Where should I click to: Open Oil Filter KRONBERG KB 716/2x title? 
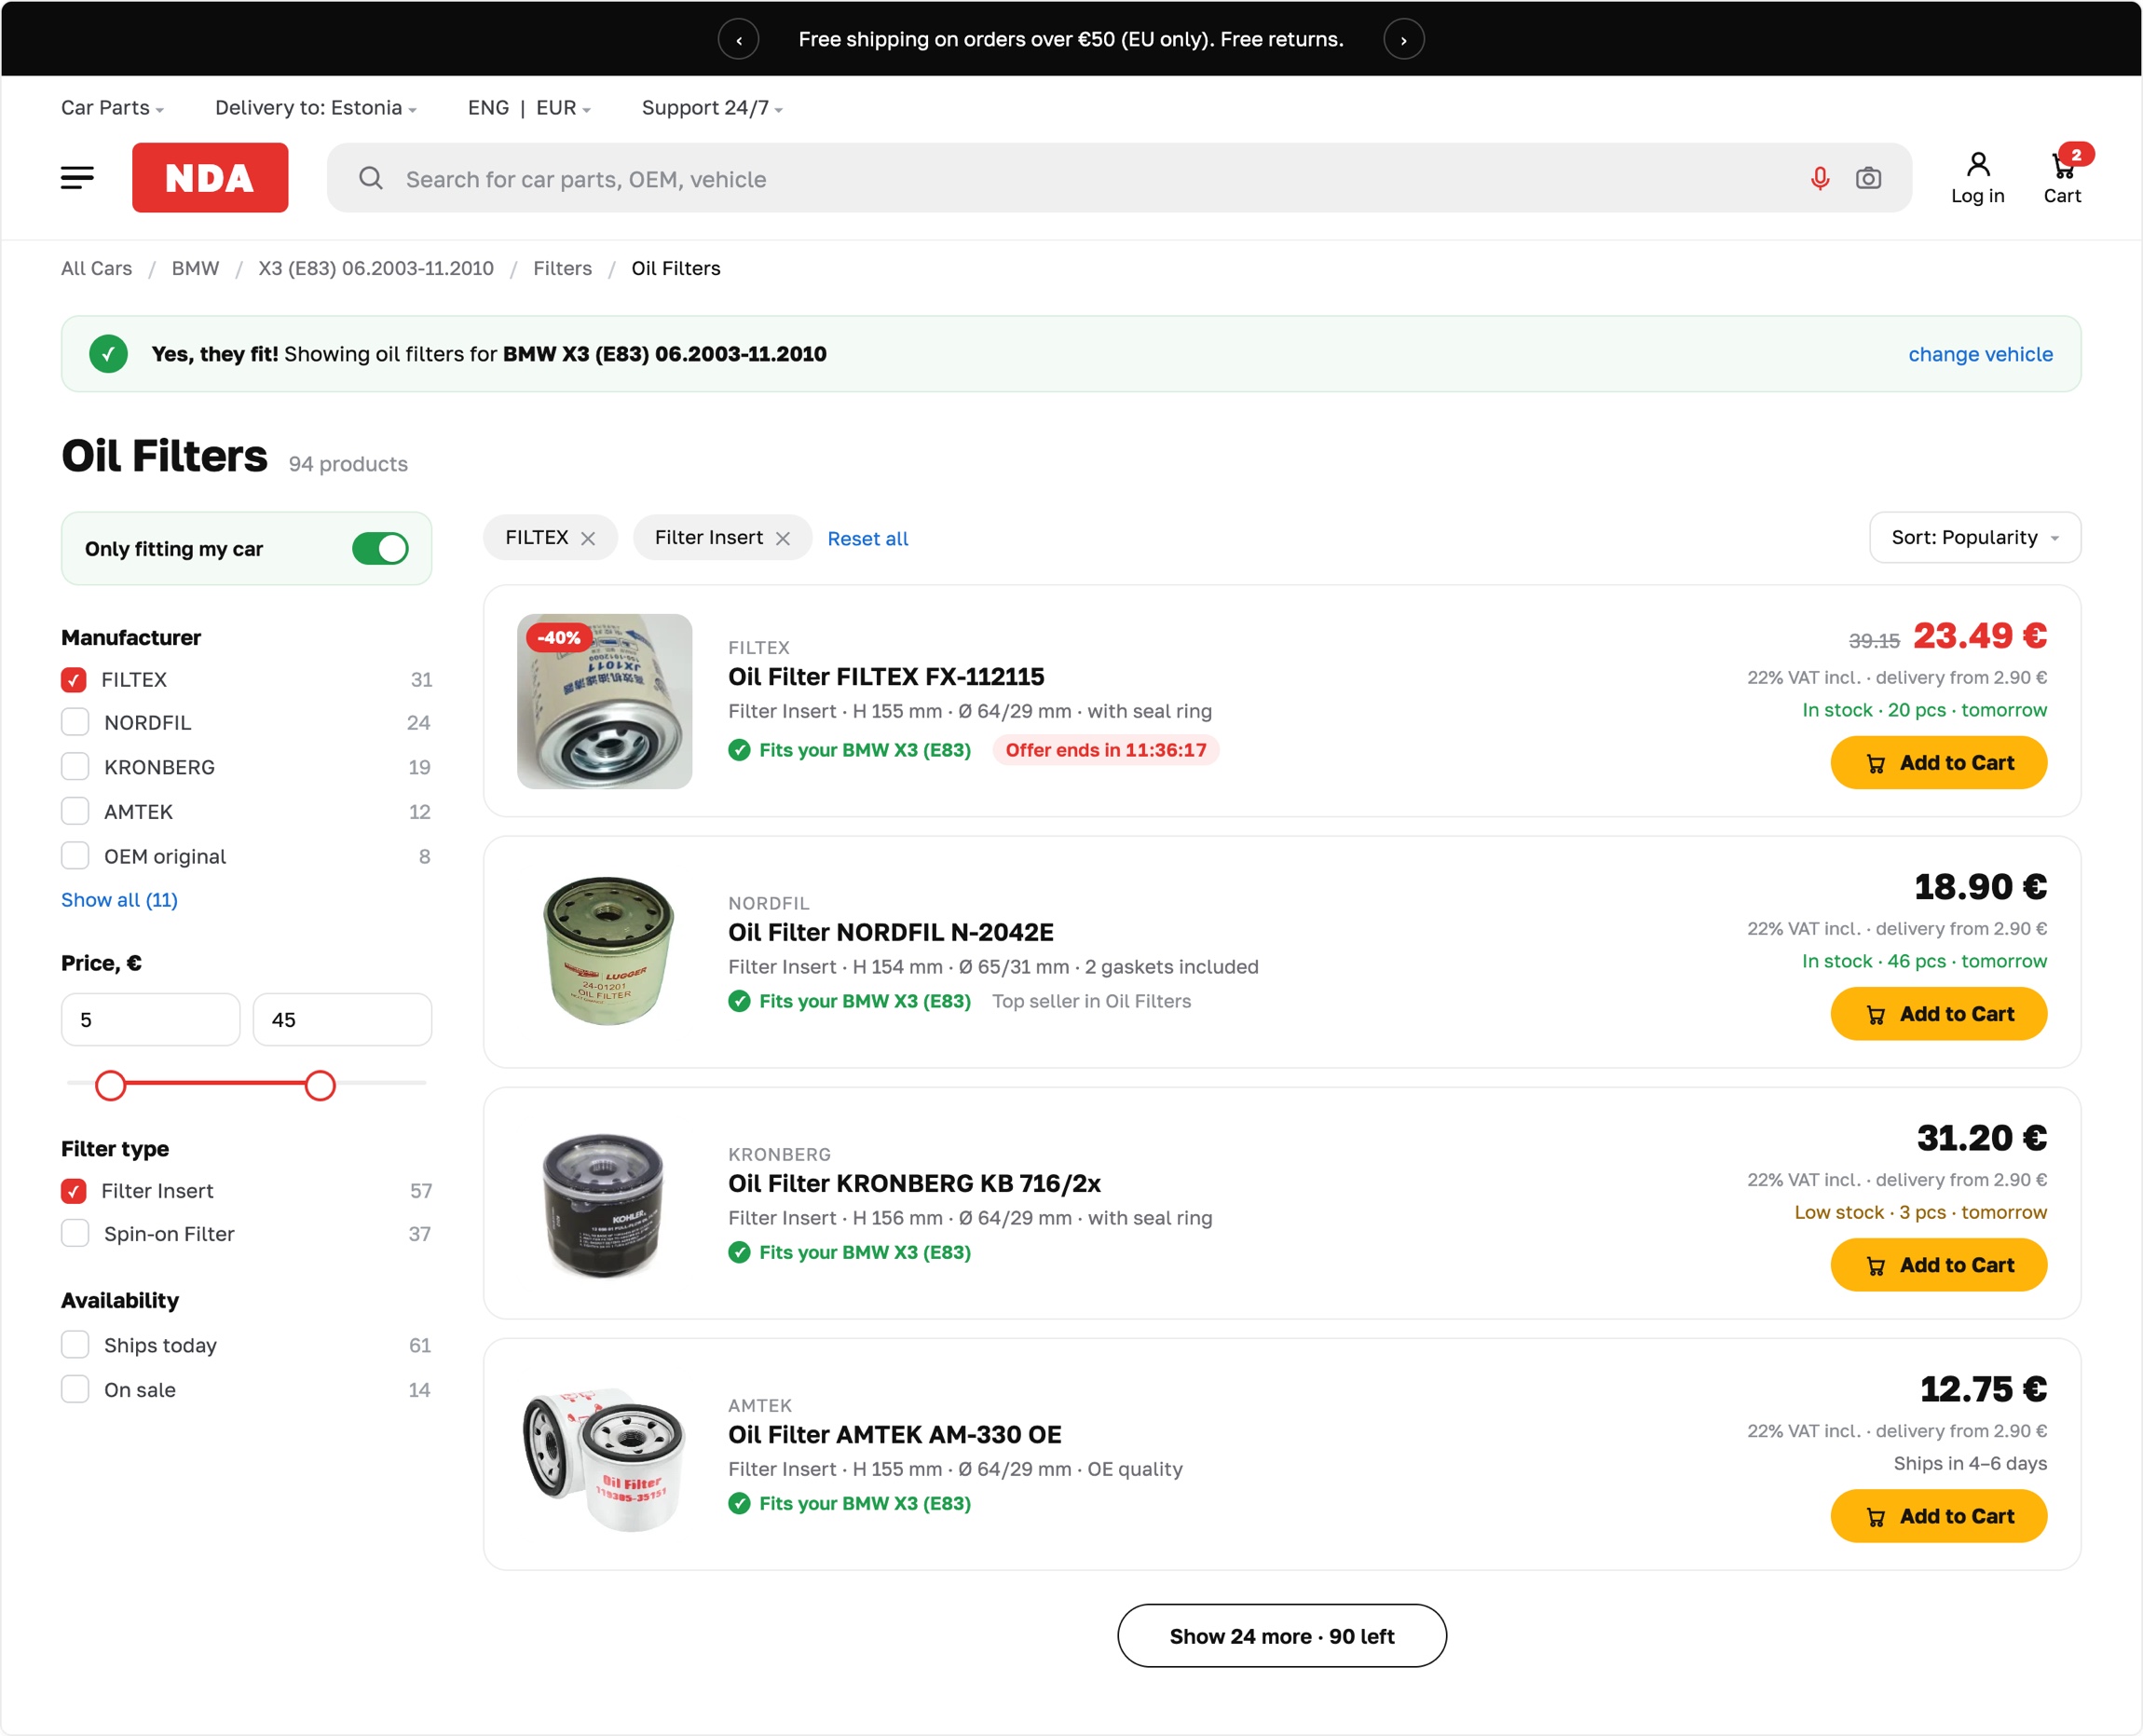coord(914,1184)
